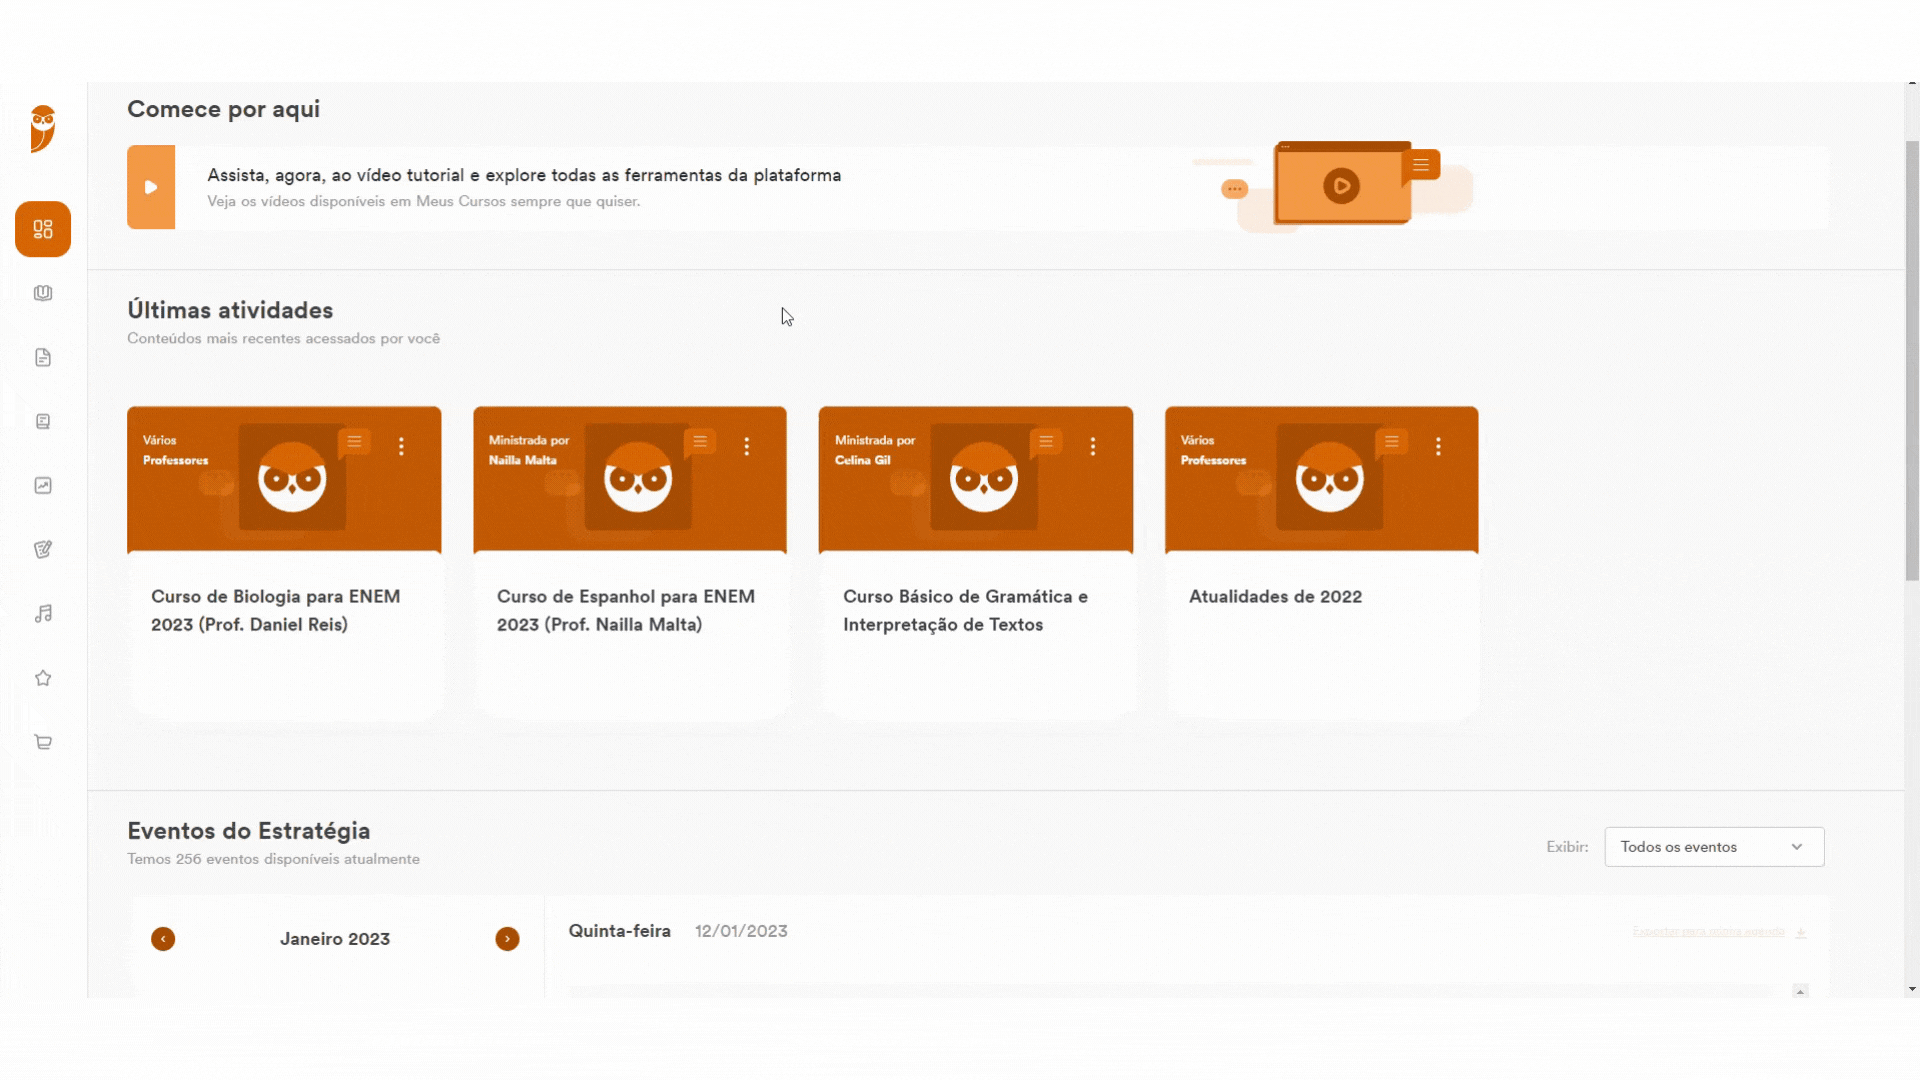The width and height of the screenshot is (1920, 1080).
Task: Click the date 12/01/2023 text
Action: (741, 931)
